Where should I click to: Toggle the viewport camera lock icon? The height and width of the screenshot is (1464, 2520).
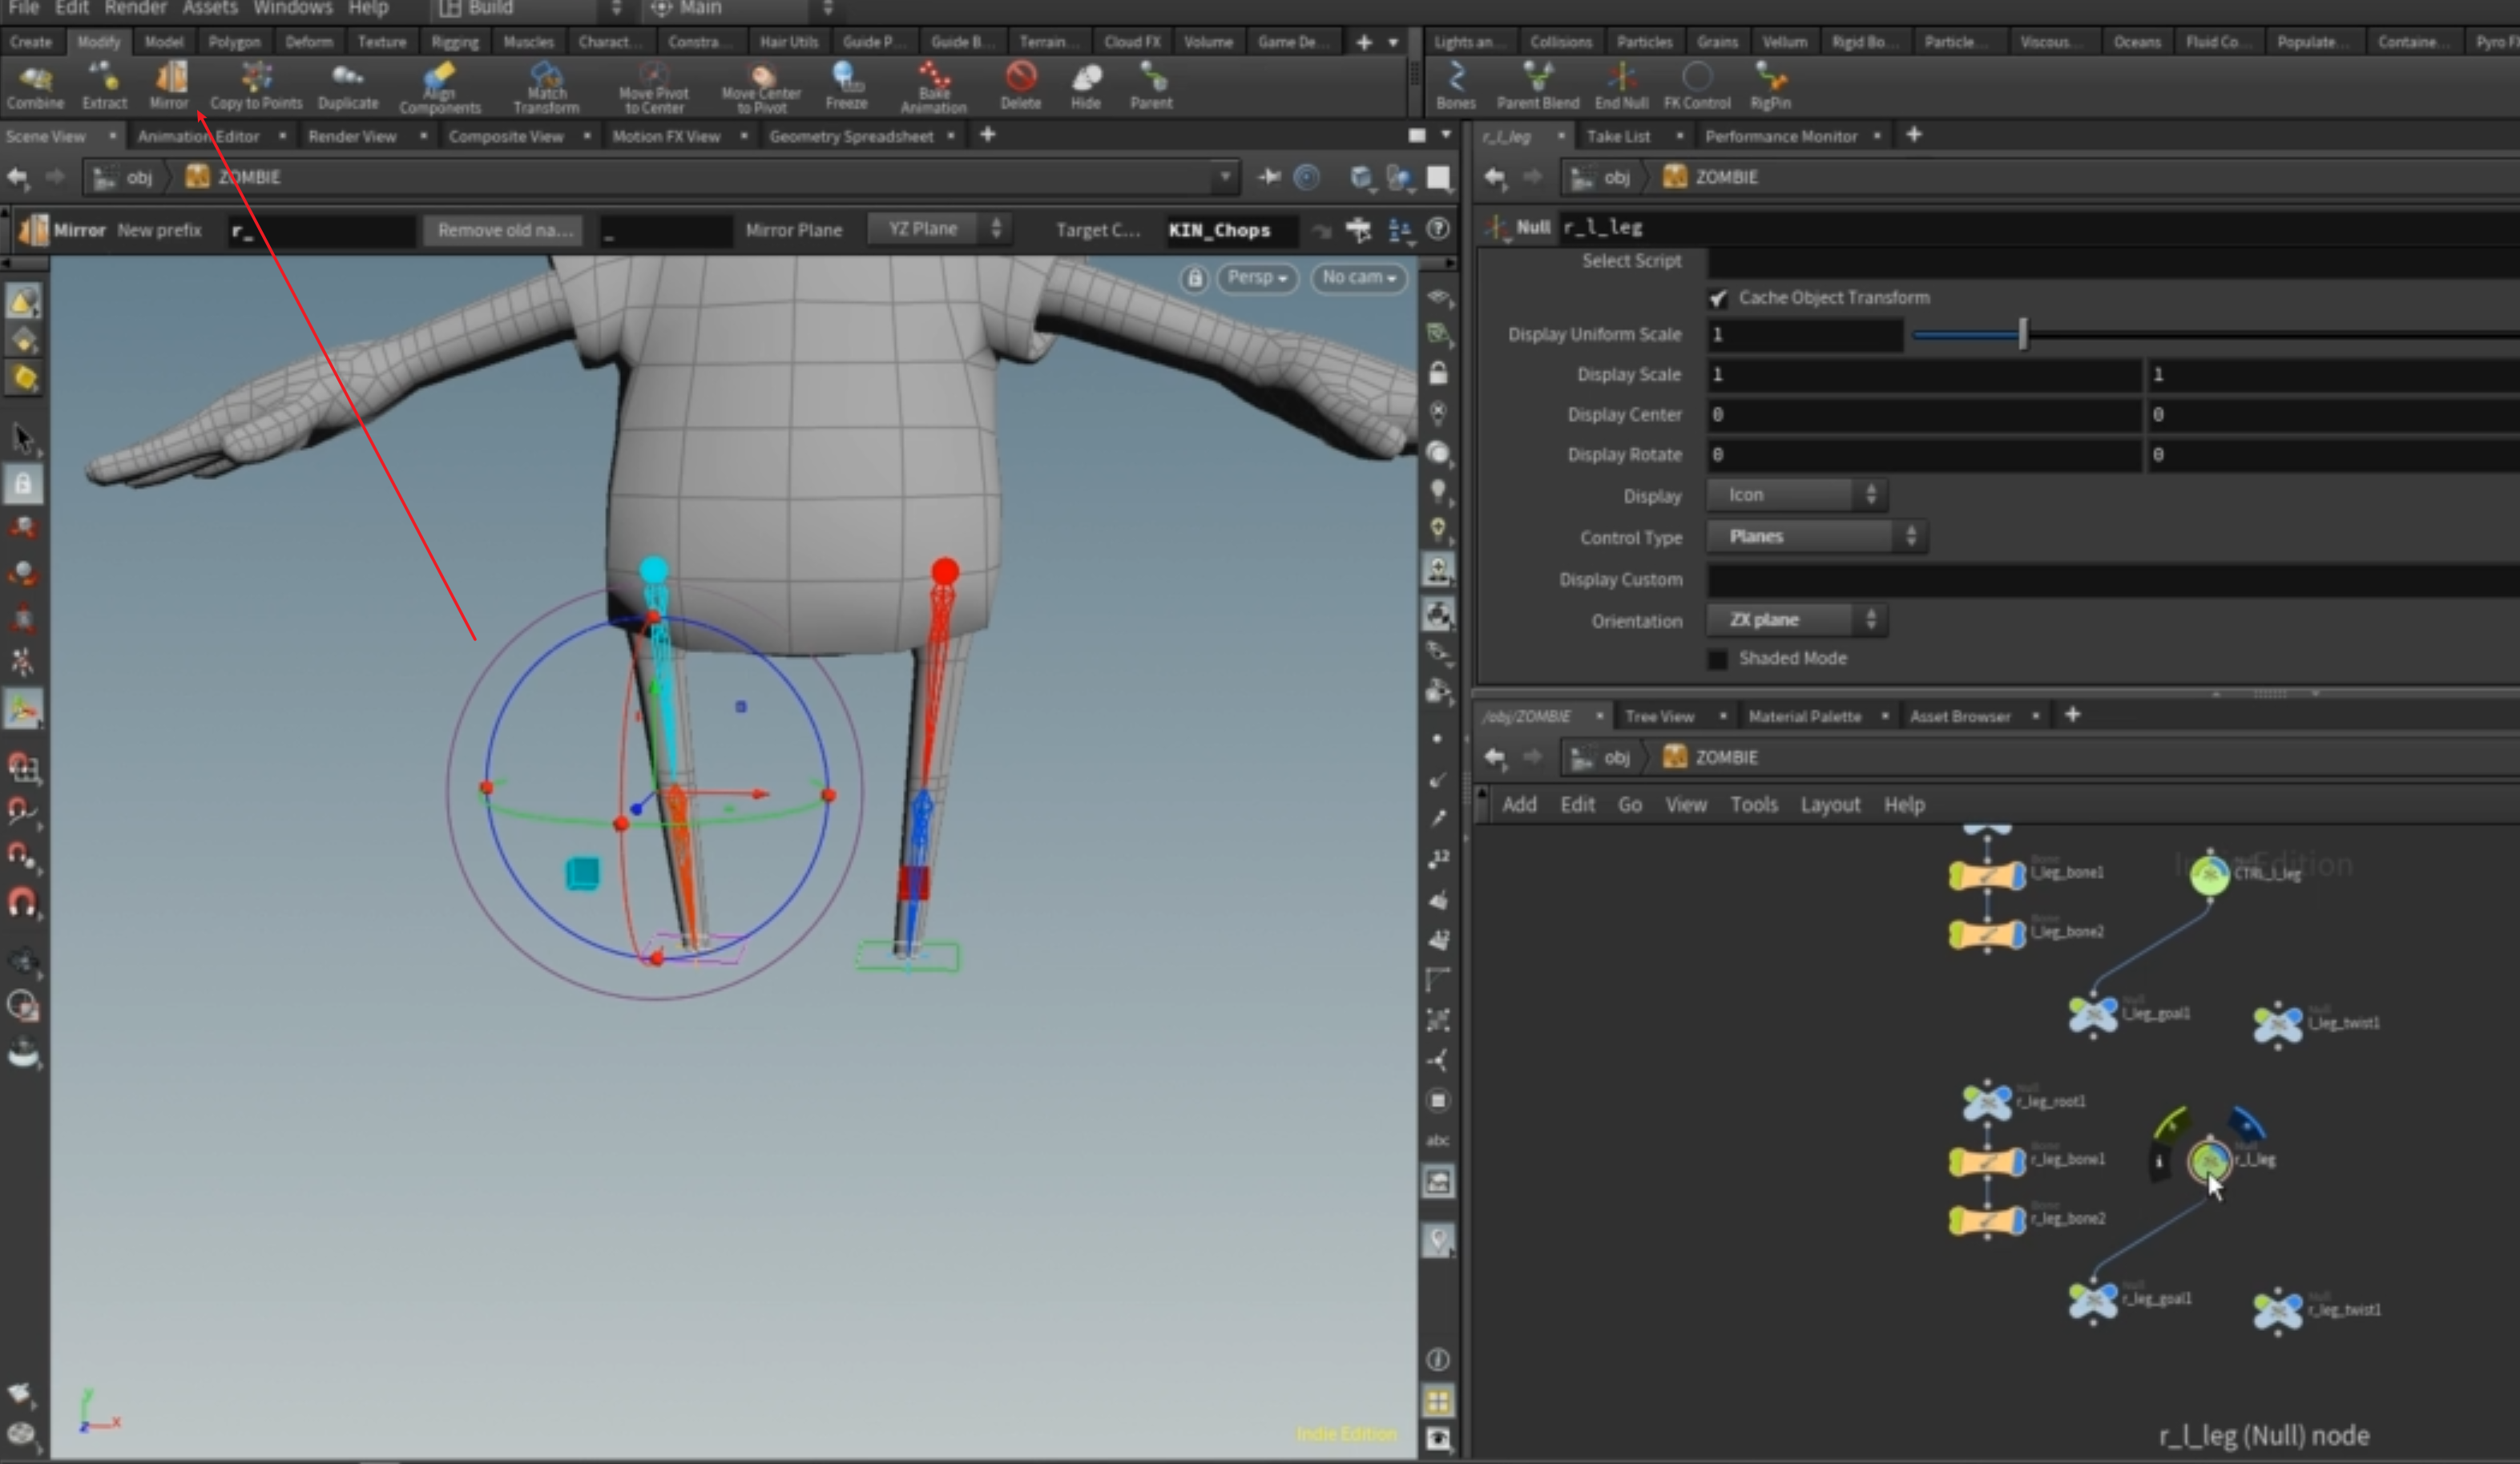tap(1194, 278)
